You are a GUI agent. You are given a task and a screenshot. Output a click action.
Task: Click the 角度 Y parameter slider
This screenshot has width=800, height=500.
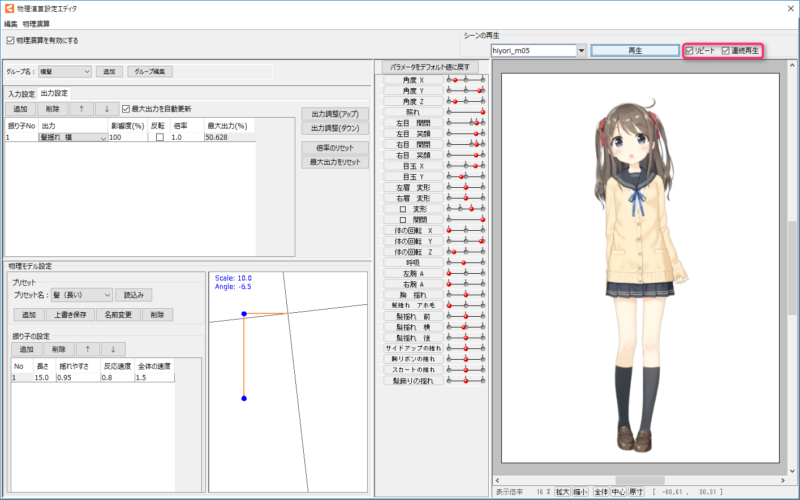coord(466,90)
